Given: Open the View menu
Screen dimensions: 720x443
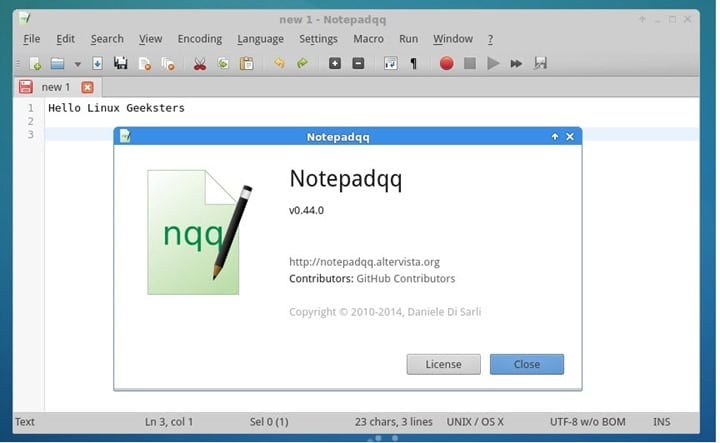Looking at the screenshot, I should [x=151, y=39].
